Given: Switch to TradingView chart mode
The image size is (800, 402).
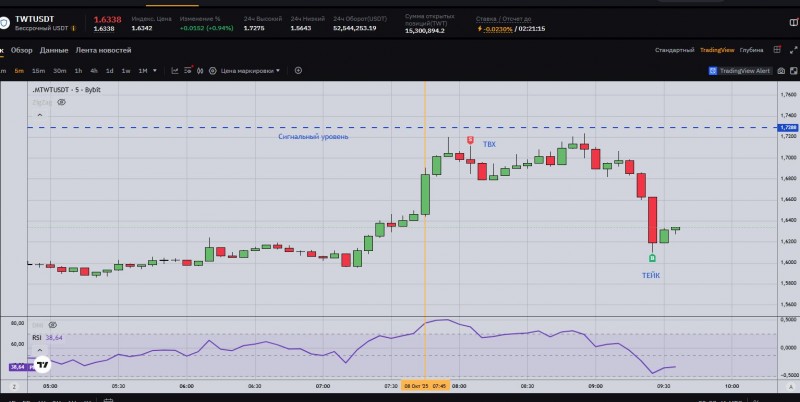Looking at the screenshot, I should 717,50.
